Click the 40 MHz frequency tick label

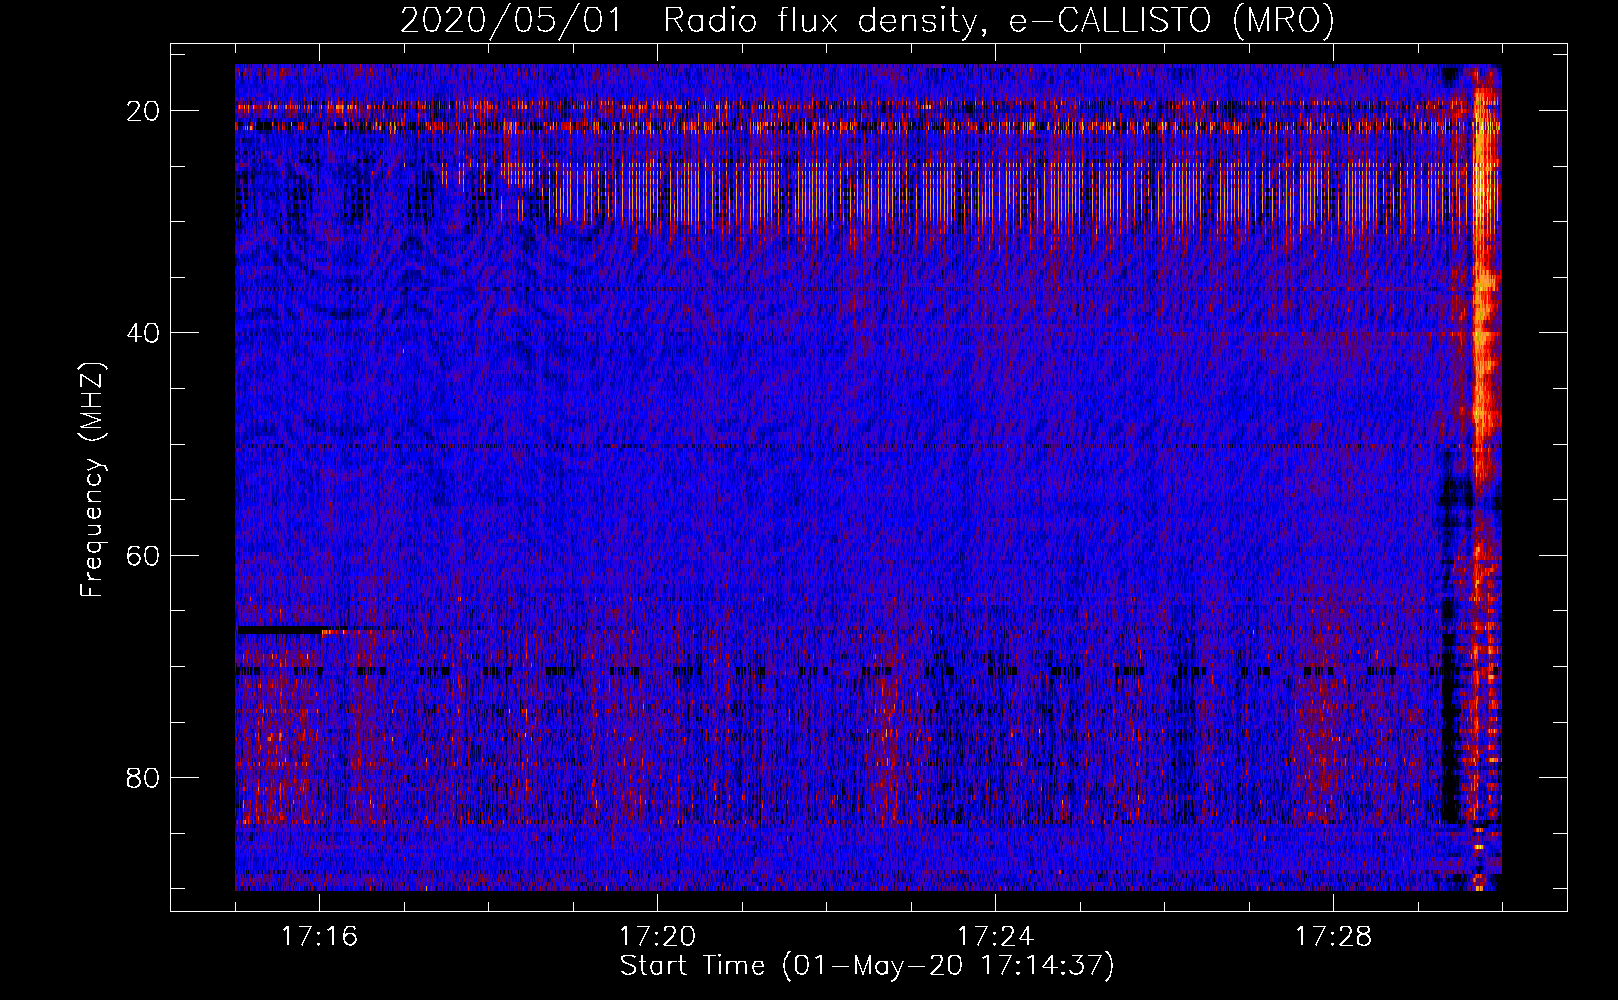coord(143,333)
